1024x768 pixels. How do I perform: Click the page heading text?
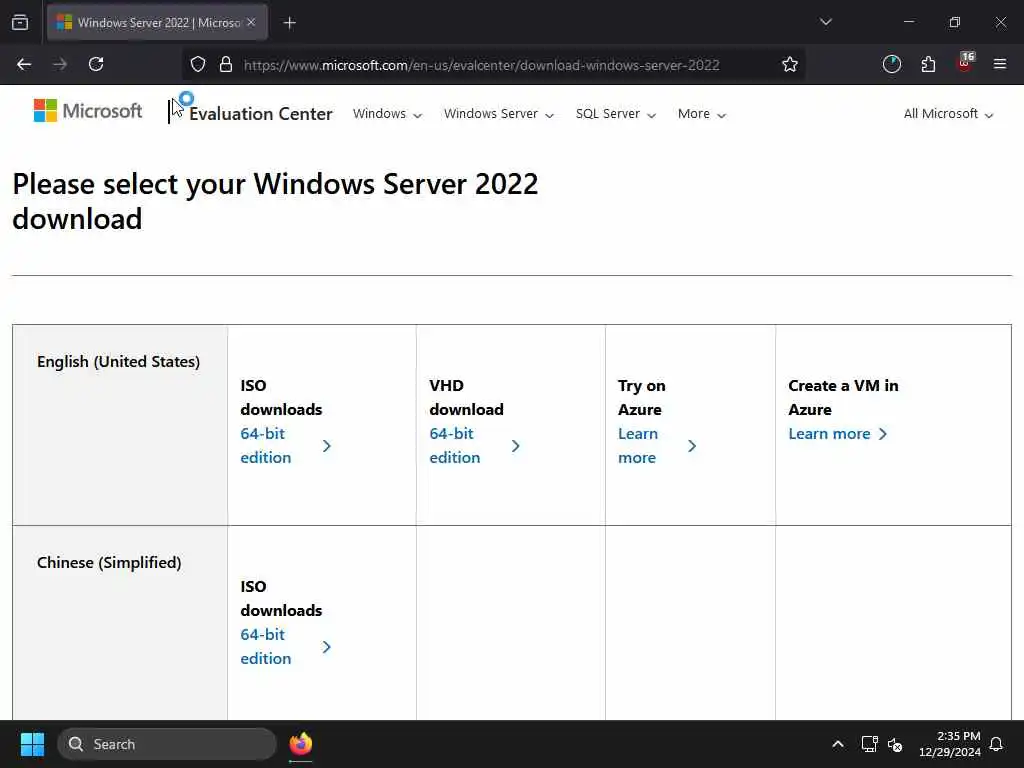(x=275, y=201)
